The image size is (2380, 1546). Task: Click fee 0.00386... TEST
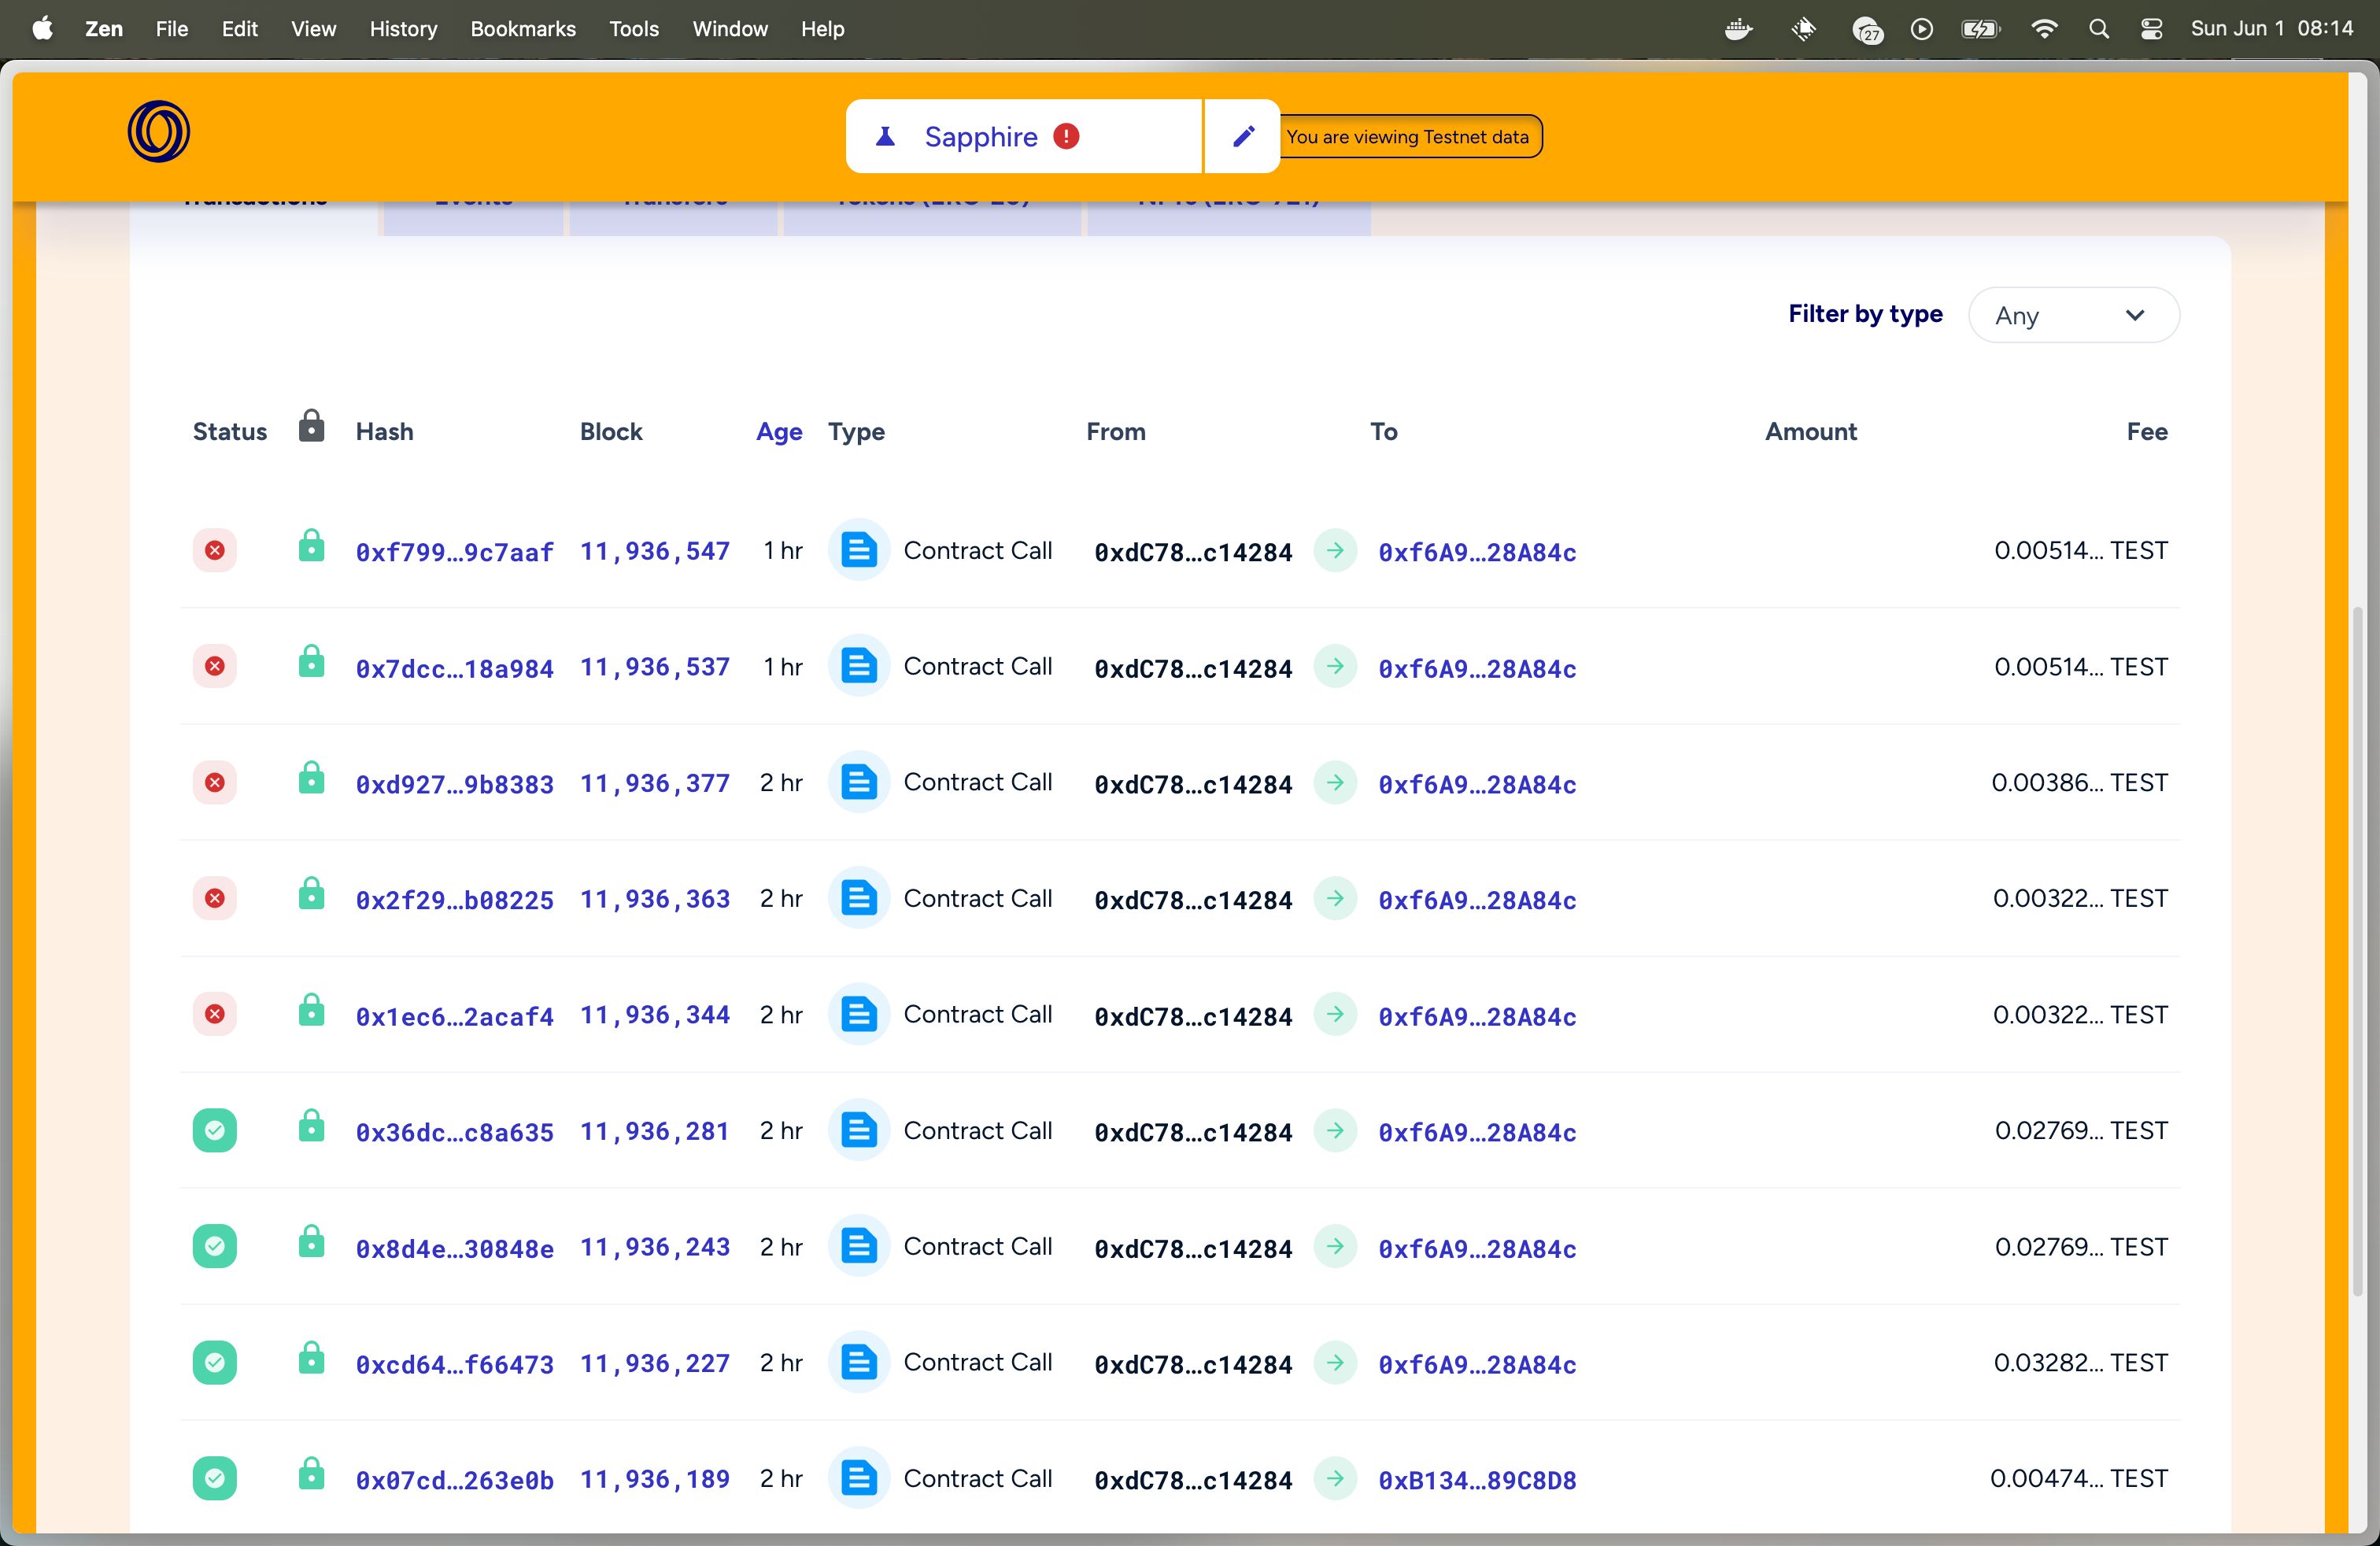pyautogui.click(x=2080, y=782)
